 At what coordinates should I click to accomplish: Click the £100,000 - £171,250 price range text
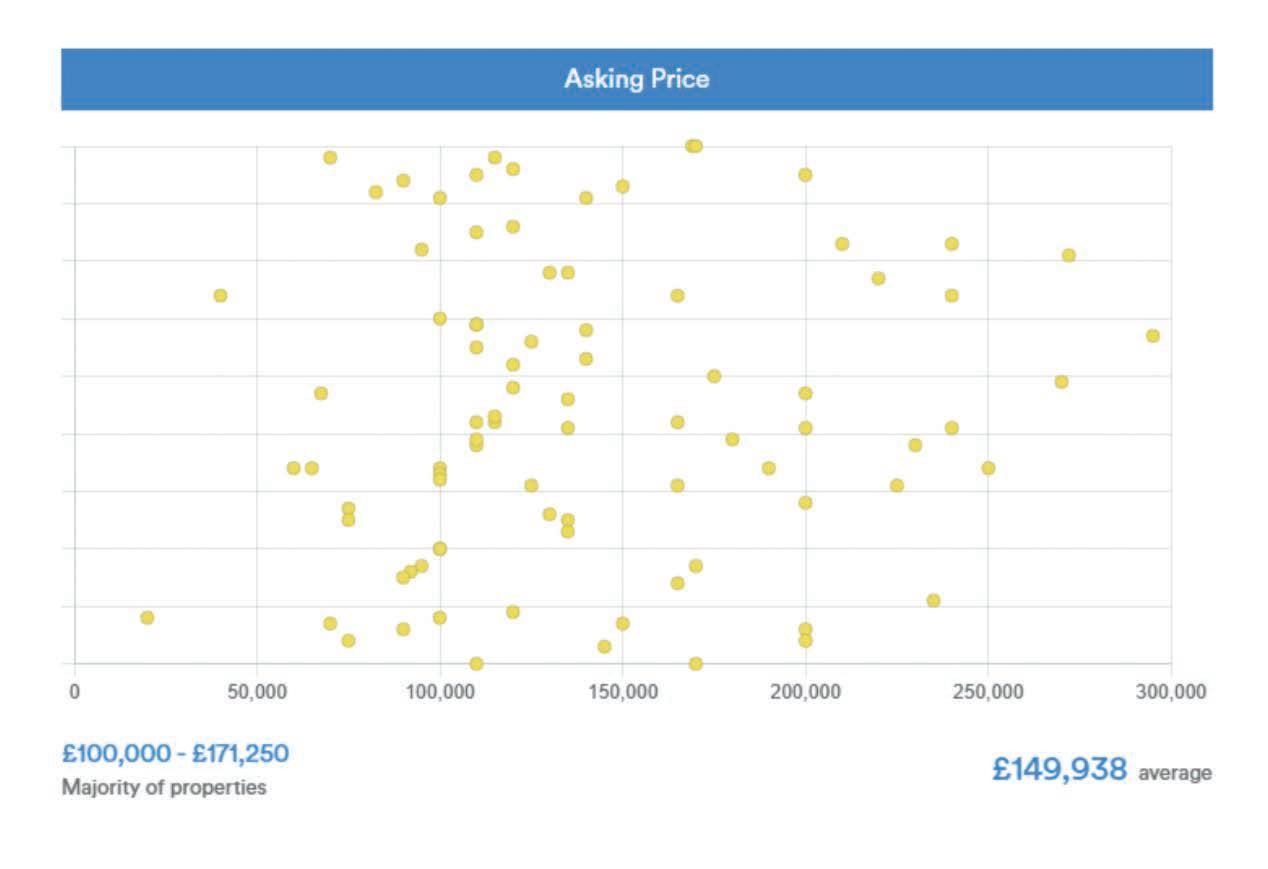pos(175,753)
